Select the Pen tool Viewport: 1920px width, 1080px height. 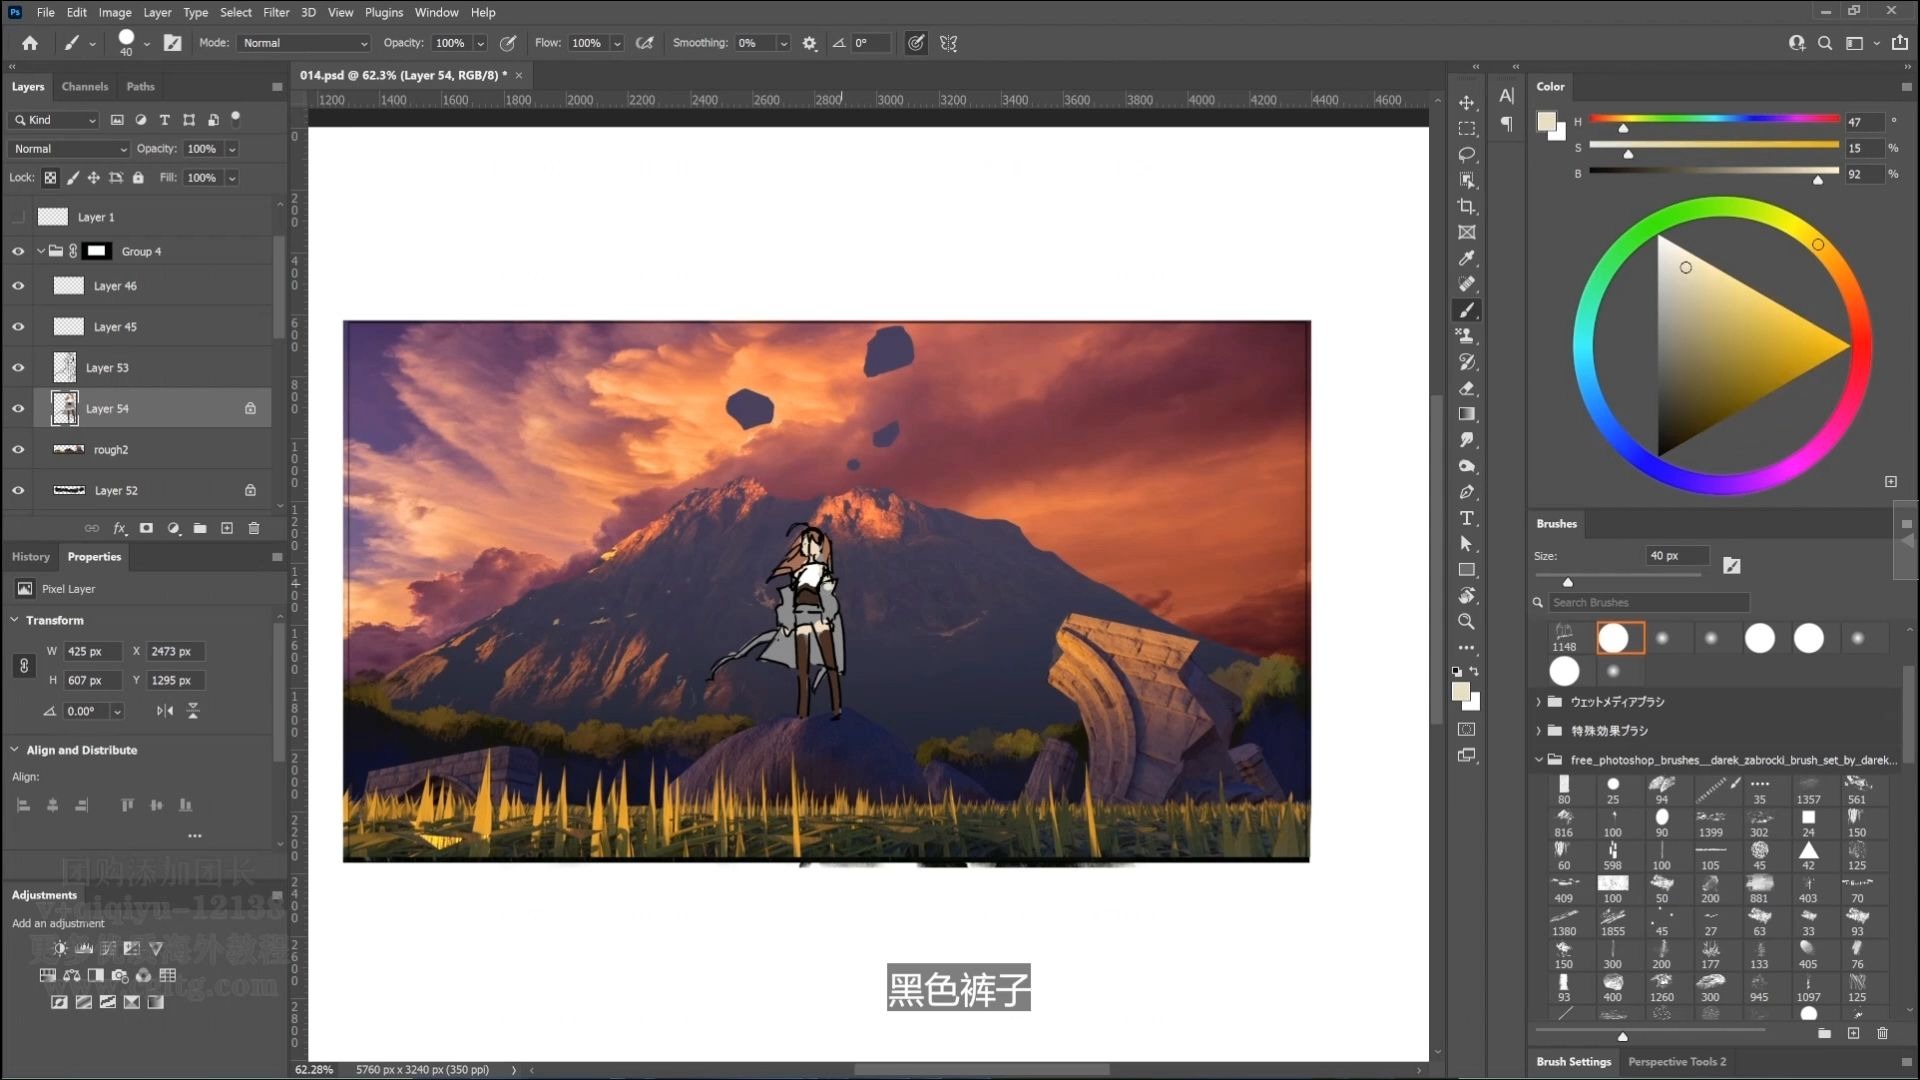click(x=1466, y=493)
